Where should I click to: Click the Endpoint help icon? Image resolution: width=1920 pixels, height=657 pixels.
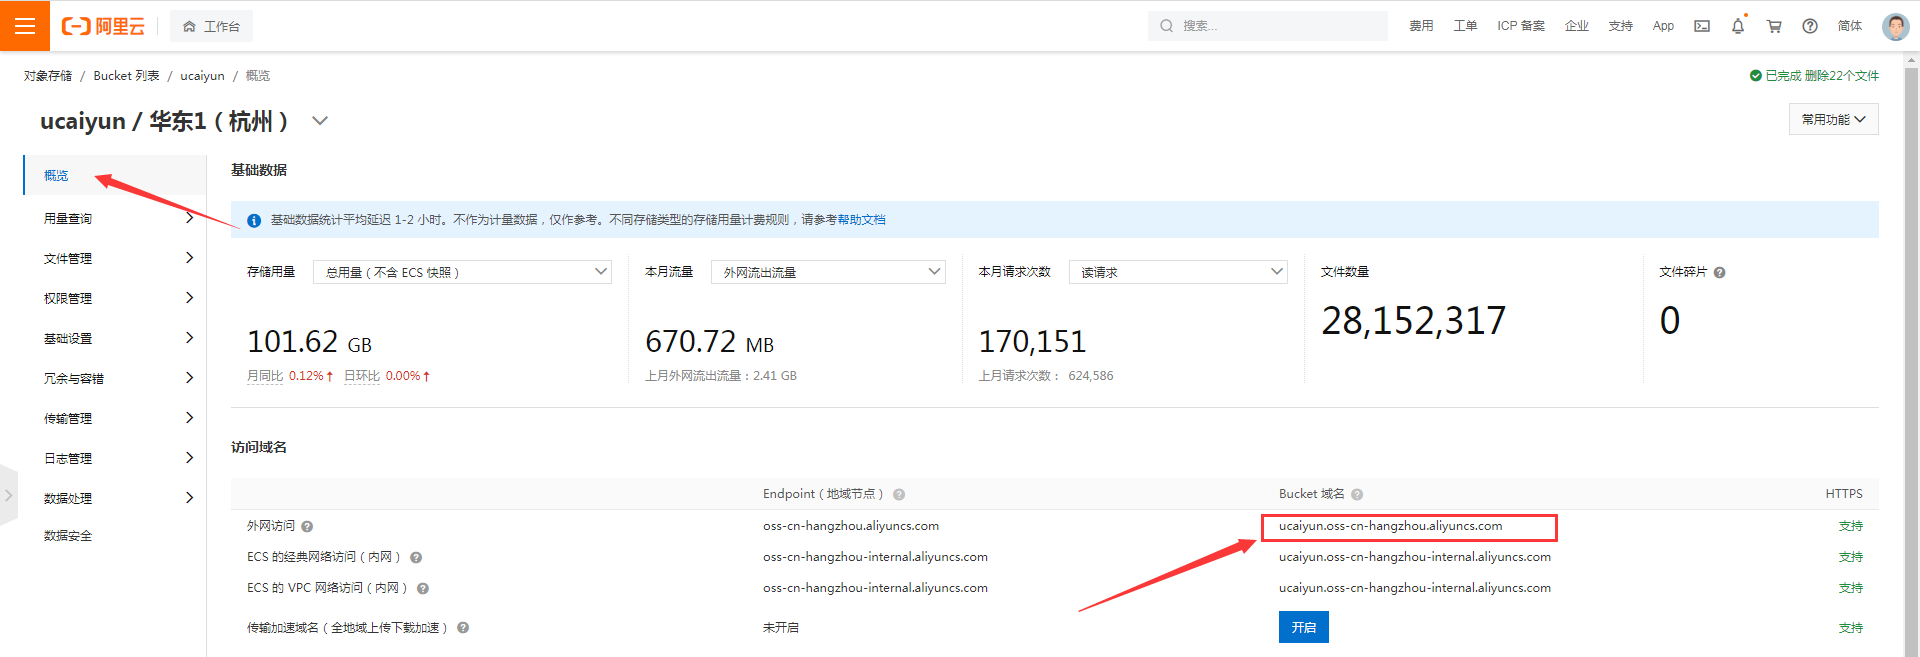(x=899, y=494)
